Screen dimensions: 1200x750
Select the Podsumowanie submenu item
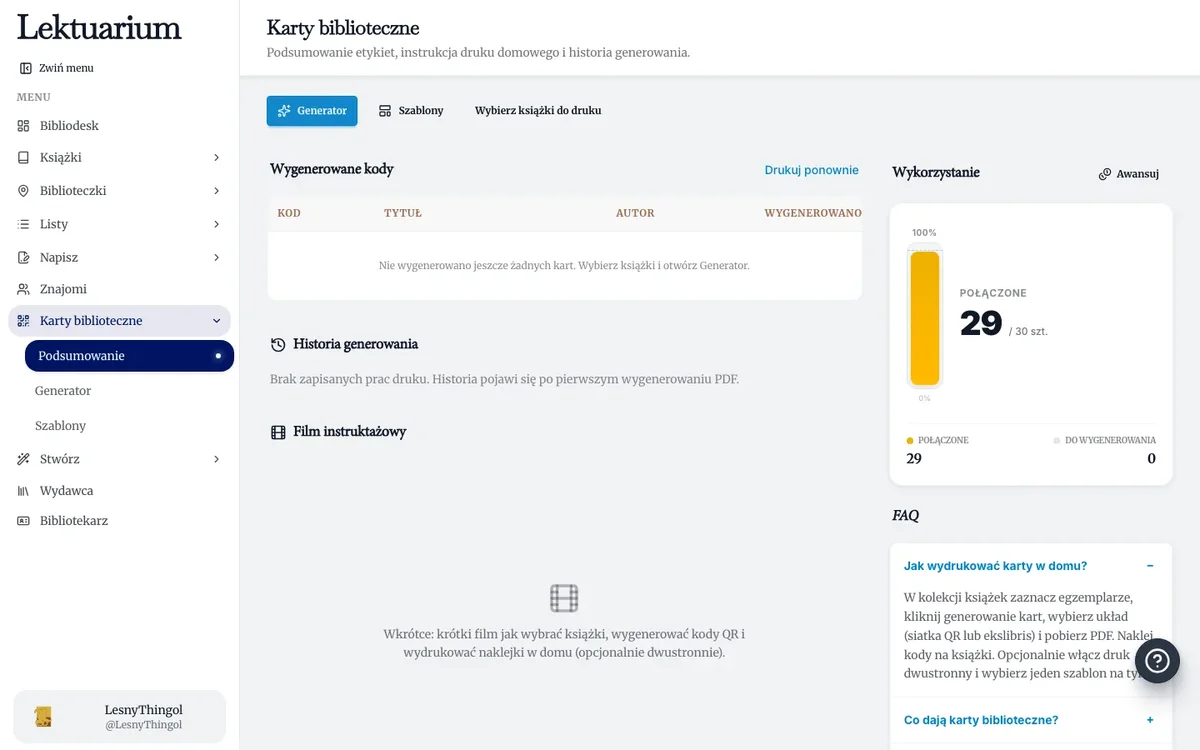tap(129, 356)
